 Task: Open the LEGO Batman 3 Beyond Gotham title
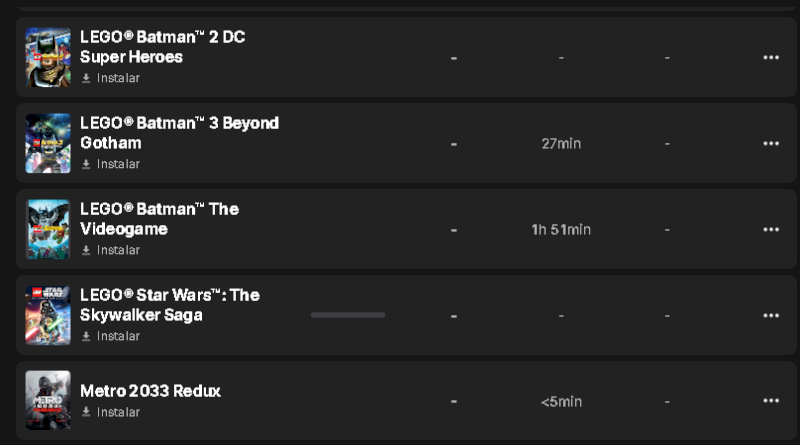tap(178, 133)
